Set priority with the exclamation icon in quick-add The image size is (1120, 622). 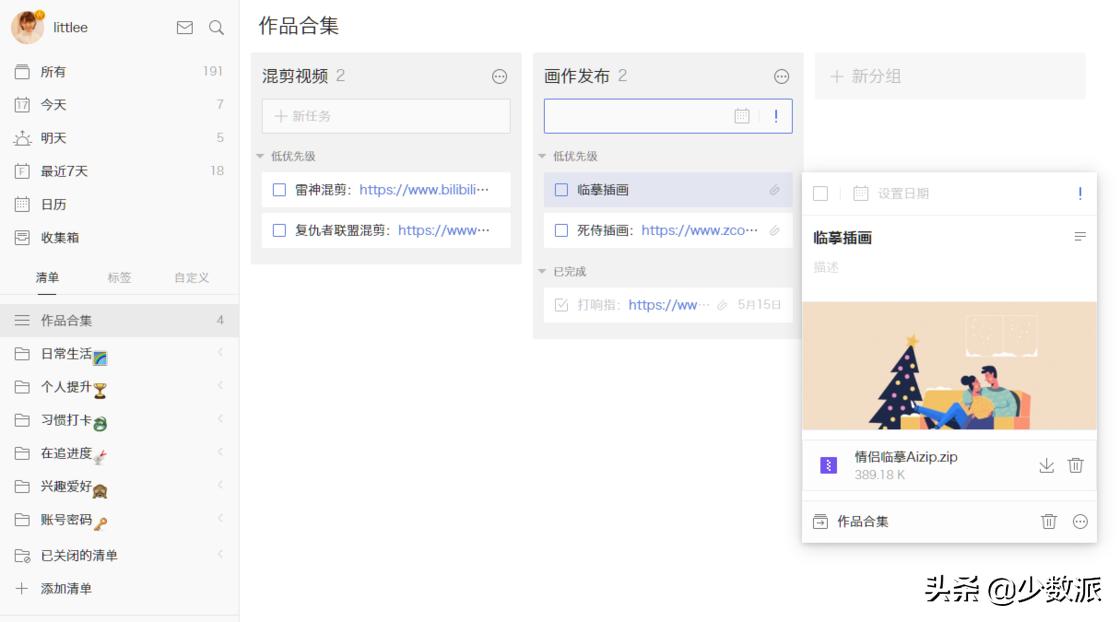point(777,115)
